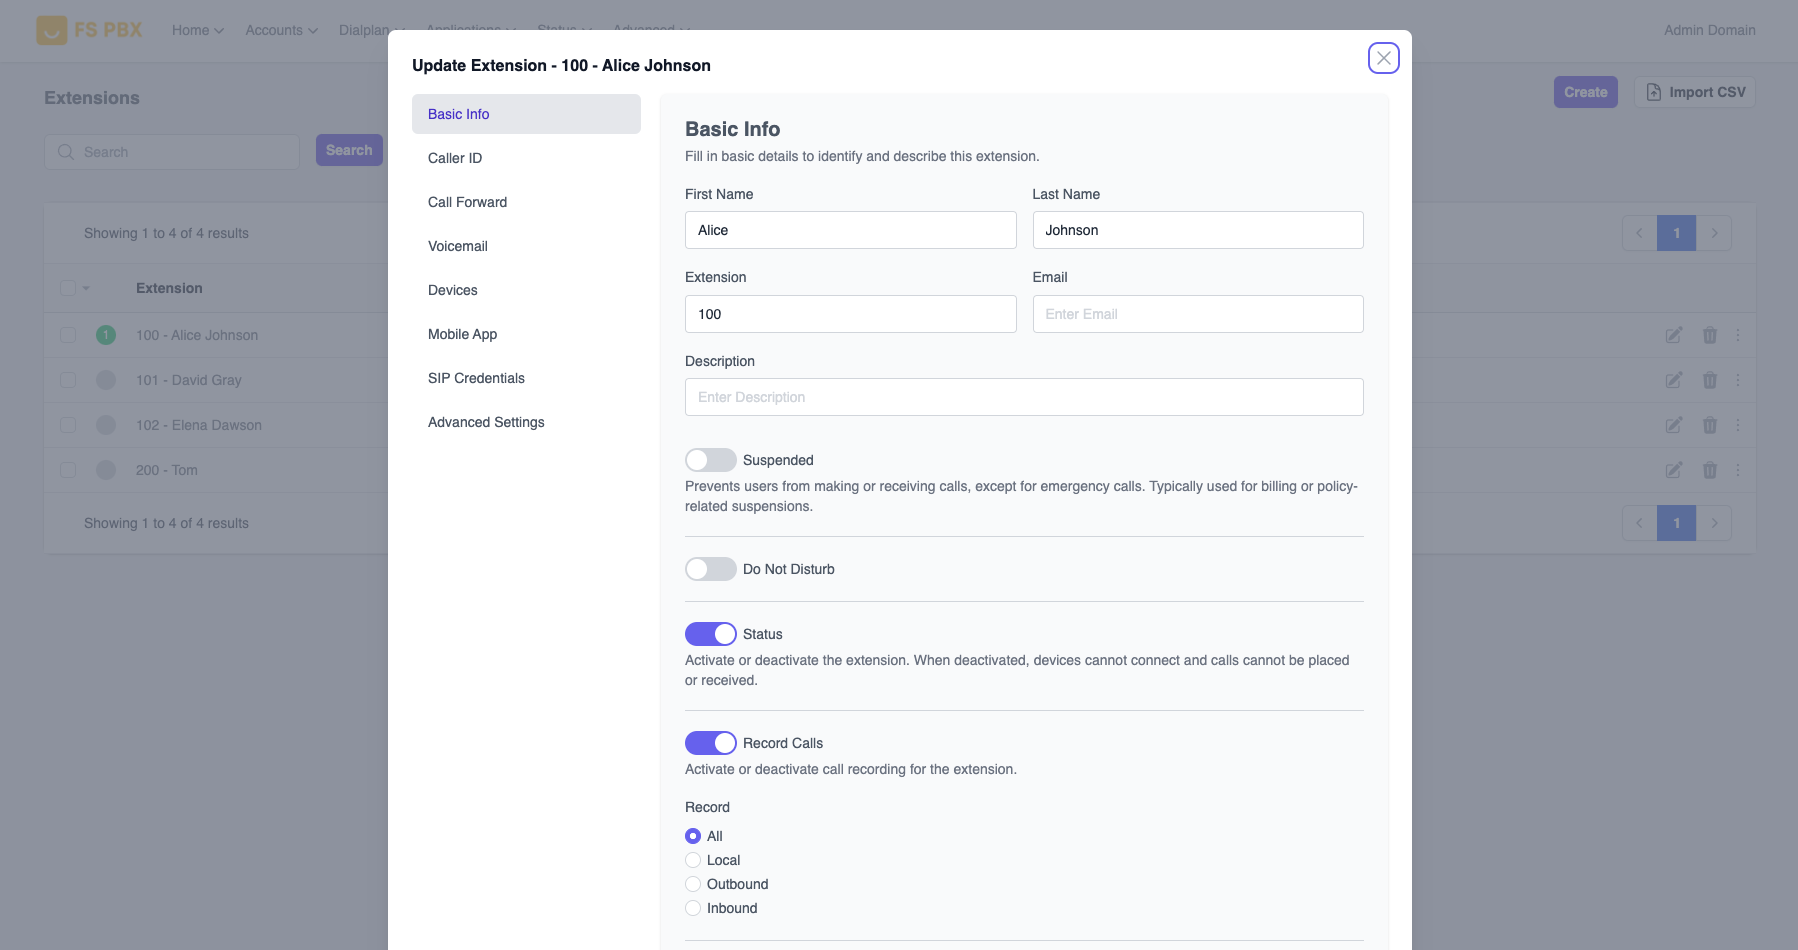Open the Accounts dropdown
The width and height of the screenshot is (1798, 950).
[280, 30]
